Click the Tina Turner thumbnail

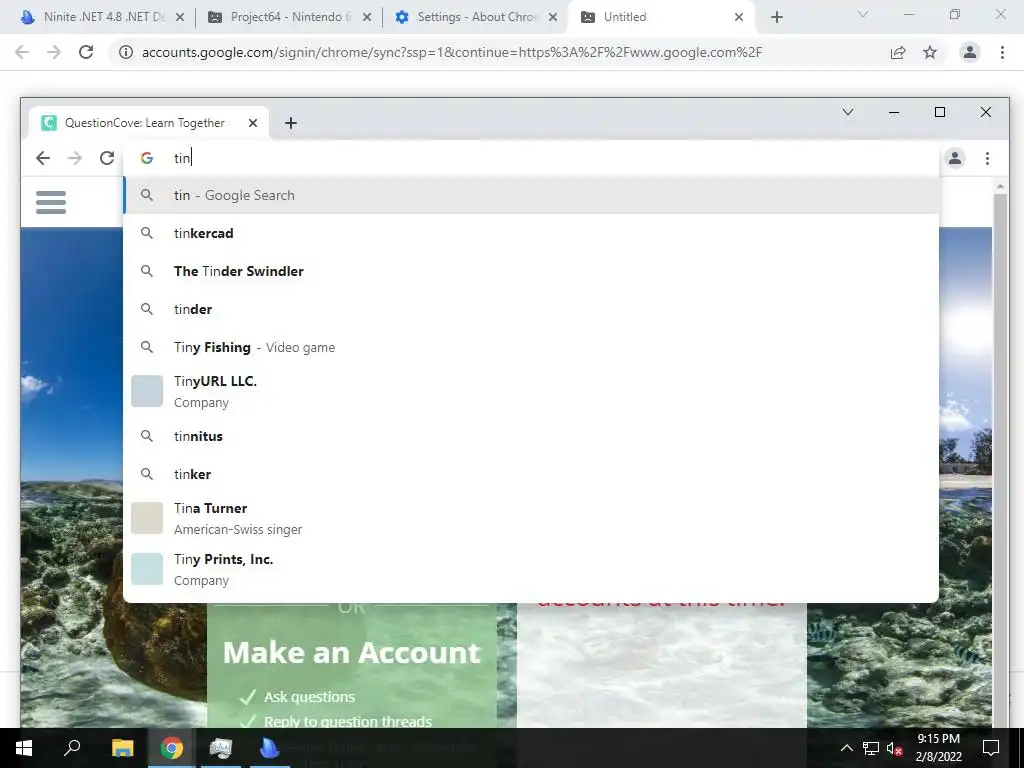147,518
